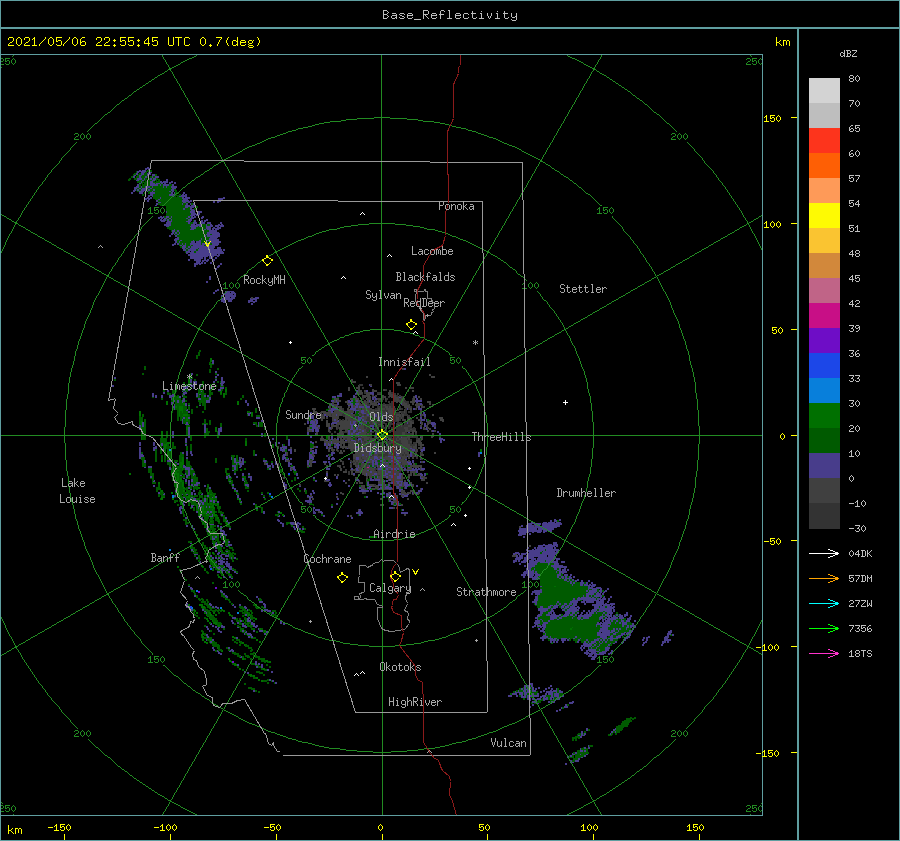Click the orange 57DM arrow in legend
The width and height of the screenshot is (900, 841).
pos(824,578)
